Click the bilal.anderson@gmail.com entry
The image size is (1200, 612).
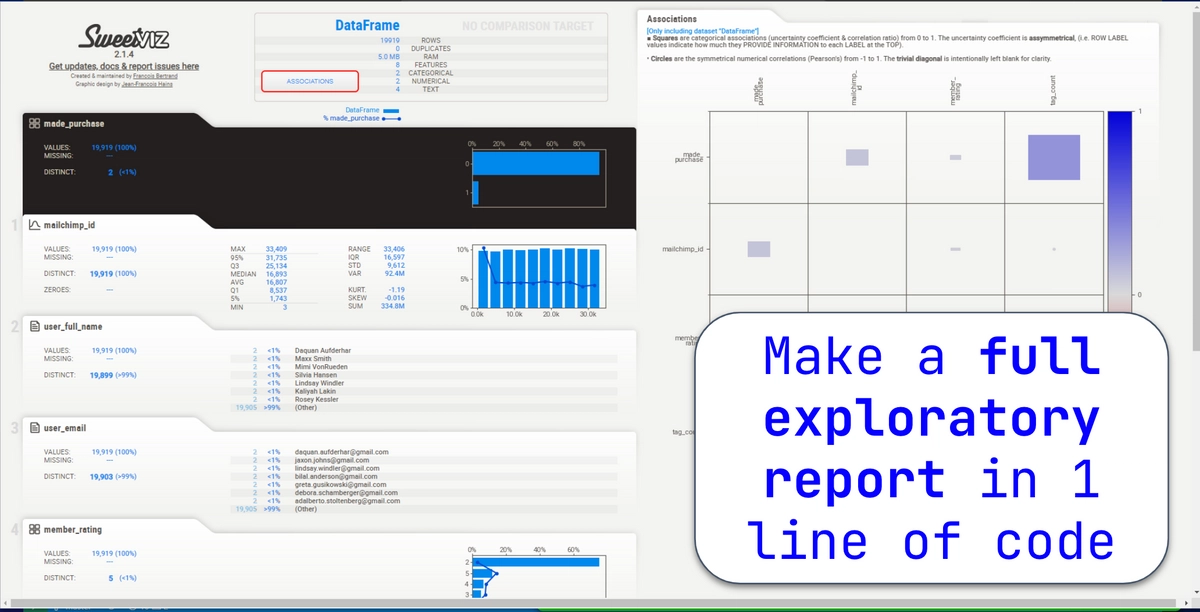pos(337,476)
